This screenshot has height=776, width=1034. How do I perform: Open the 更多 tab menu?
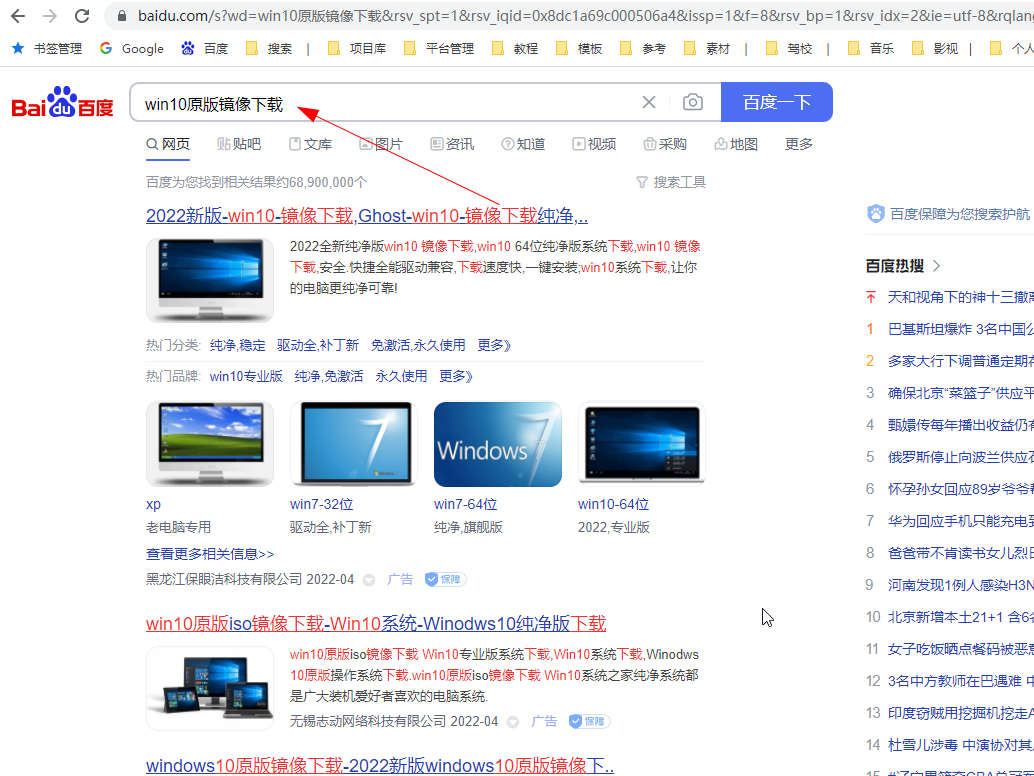(799, 144)
